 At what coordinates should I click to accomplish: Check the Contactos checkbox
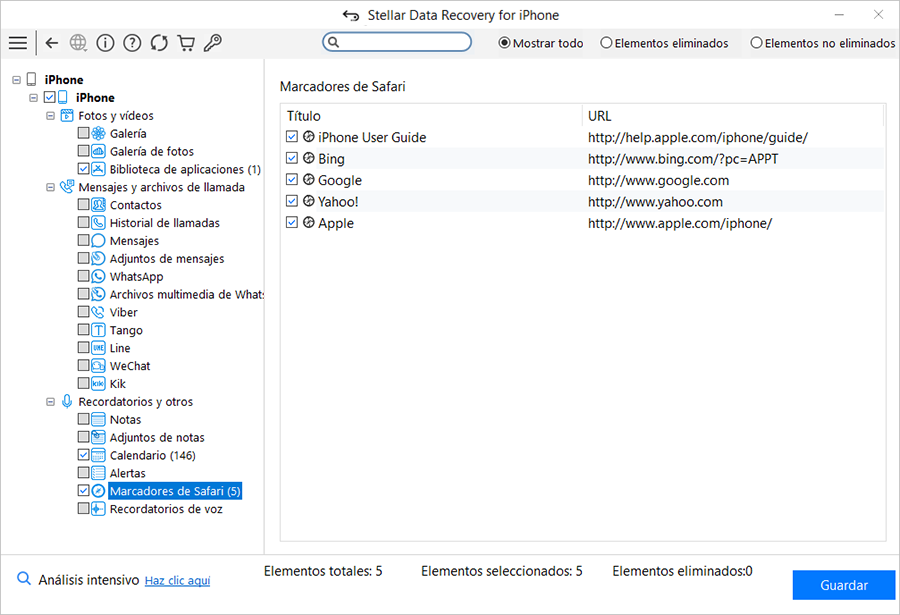(x=83, y=204)
